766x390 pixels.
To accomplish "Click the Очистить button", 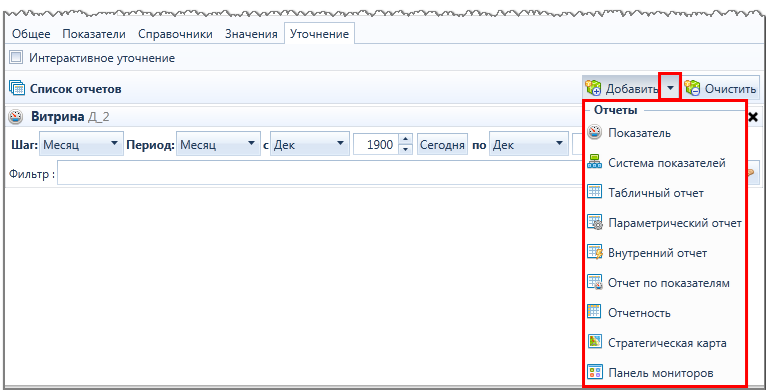I will [x=721, y=88].
